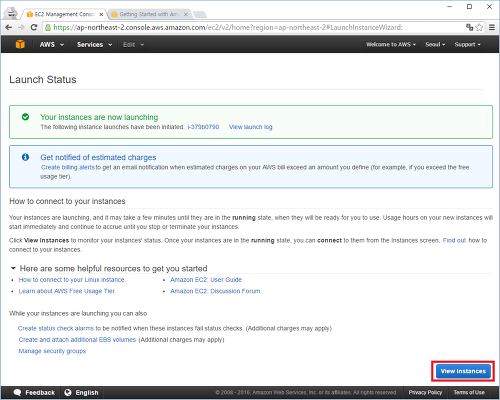Viewport: 500px width, 400px height.
Task: Click the green padlock in the address bar
Action: pyautogui.click(x=48, y=27)
